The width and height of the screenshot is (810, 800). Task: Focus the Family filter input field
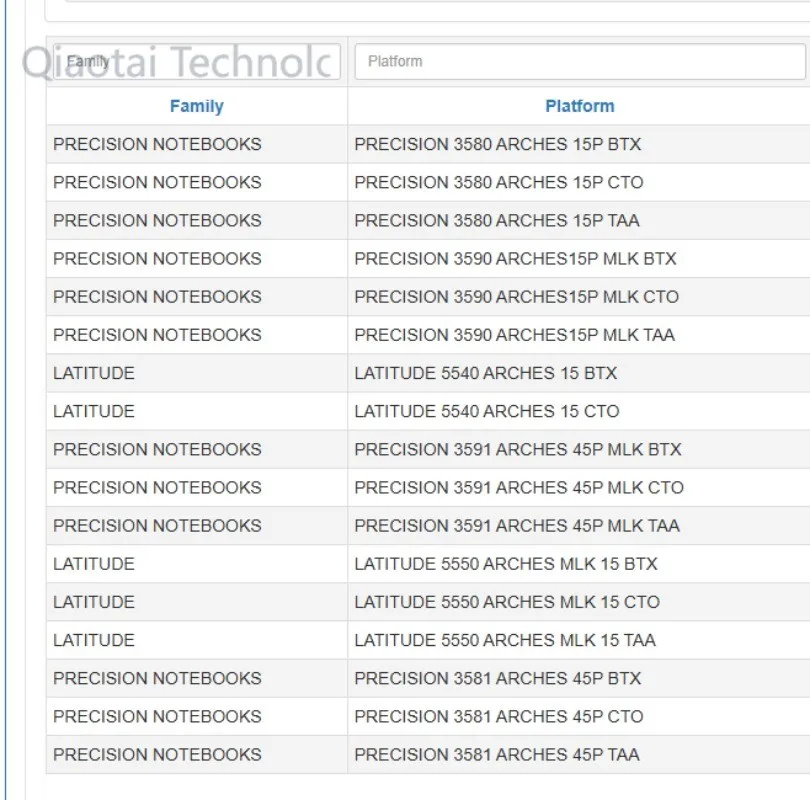coord(196,61)
